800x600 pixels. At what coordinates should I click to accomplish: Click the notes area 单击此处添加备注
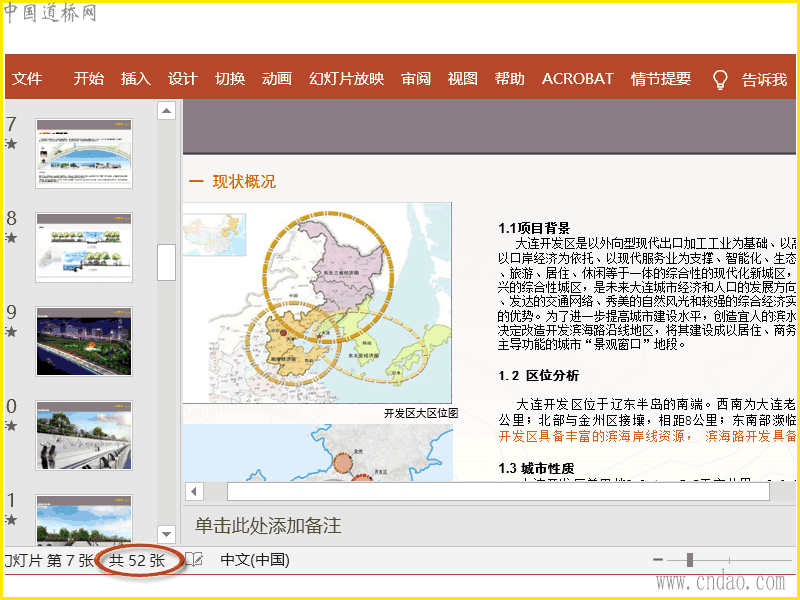(x=268, y=525)
